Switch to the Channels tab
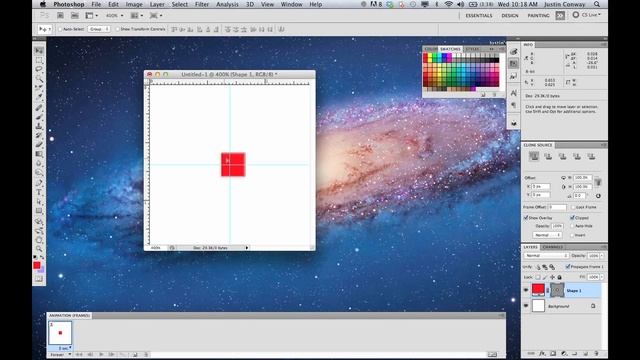This screenshot has width=640, height=360. pyautogui.click(x=553, y=247)
